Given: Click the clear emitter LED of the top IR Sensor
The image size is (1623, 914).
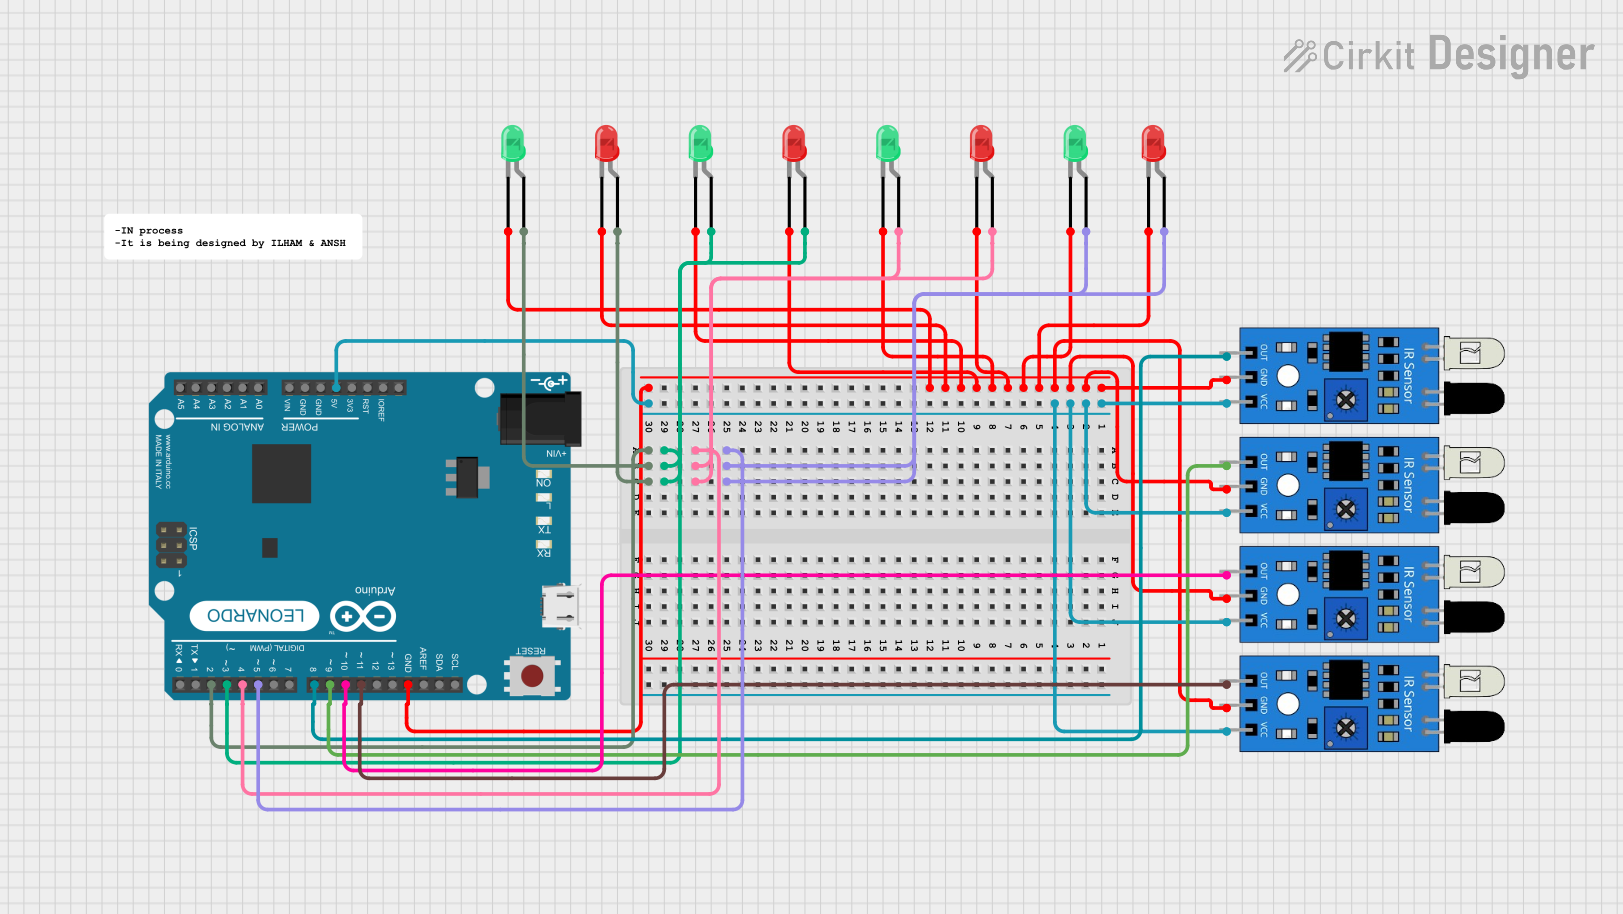Looking at the screenshot, I should coord(1474,353).
